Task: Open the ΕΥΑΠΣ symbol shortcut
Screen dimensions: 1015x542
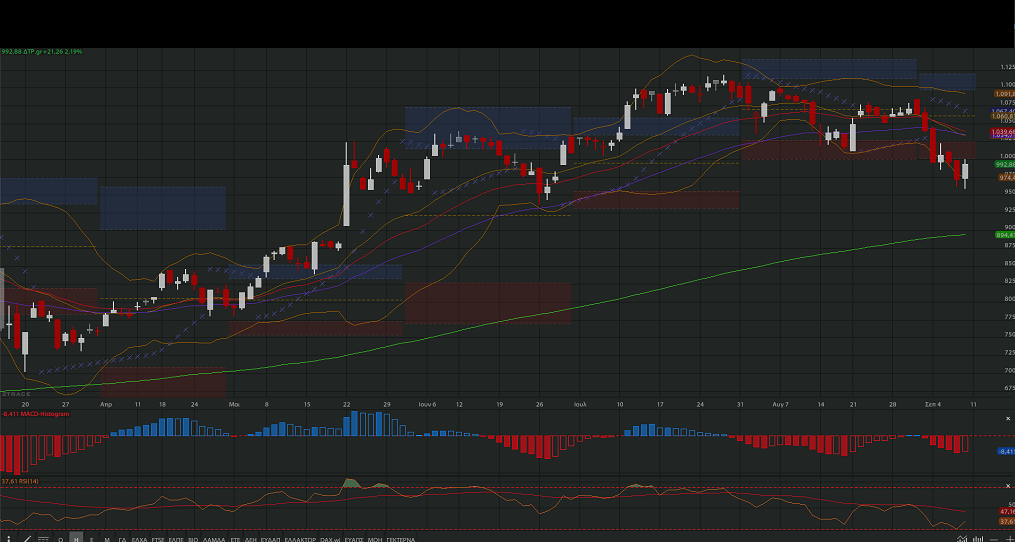Action: click(353, 539)
